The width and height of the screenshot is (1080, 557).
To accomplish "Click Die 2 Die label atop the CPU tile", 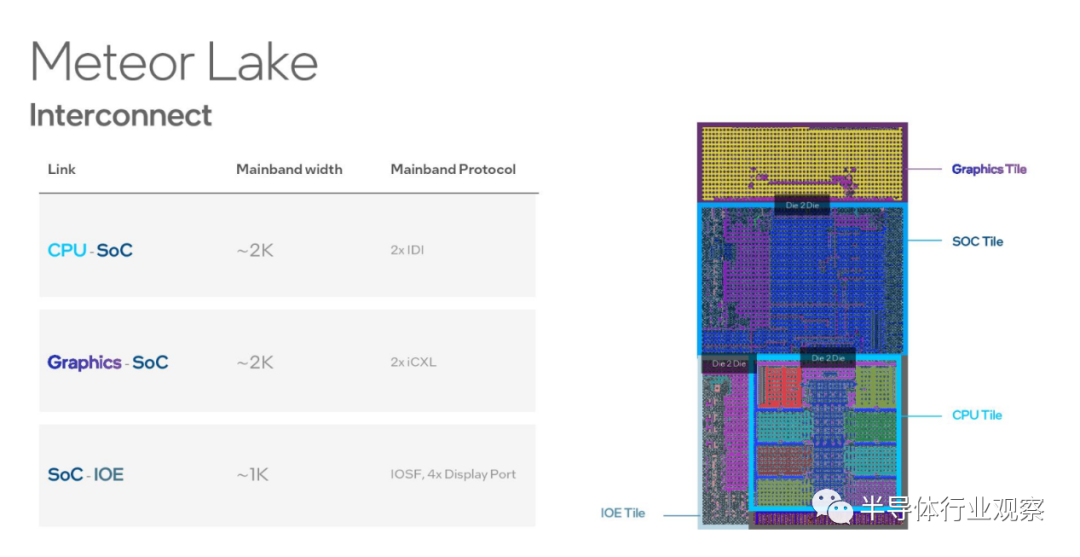I will 828,358.
